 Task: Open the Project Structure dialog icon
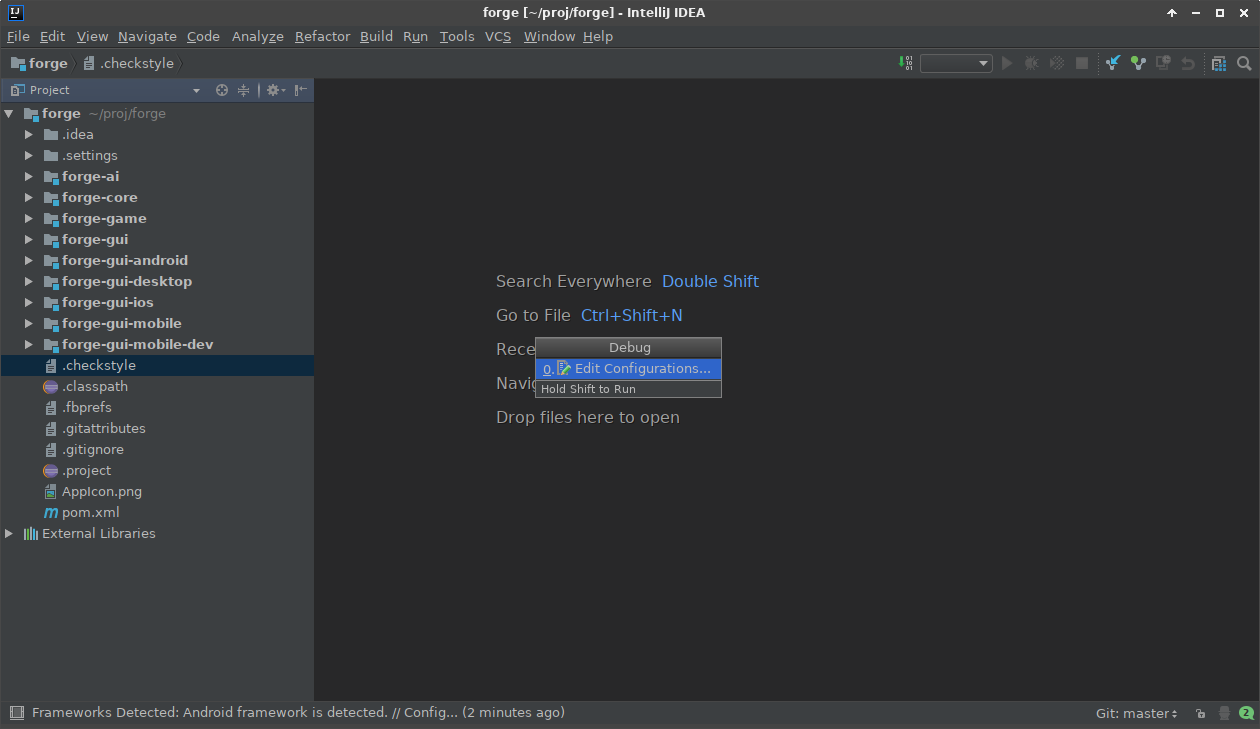[1218, 63]
